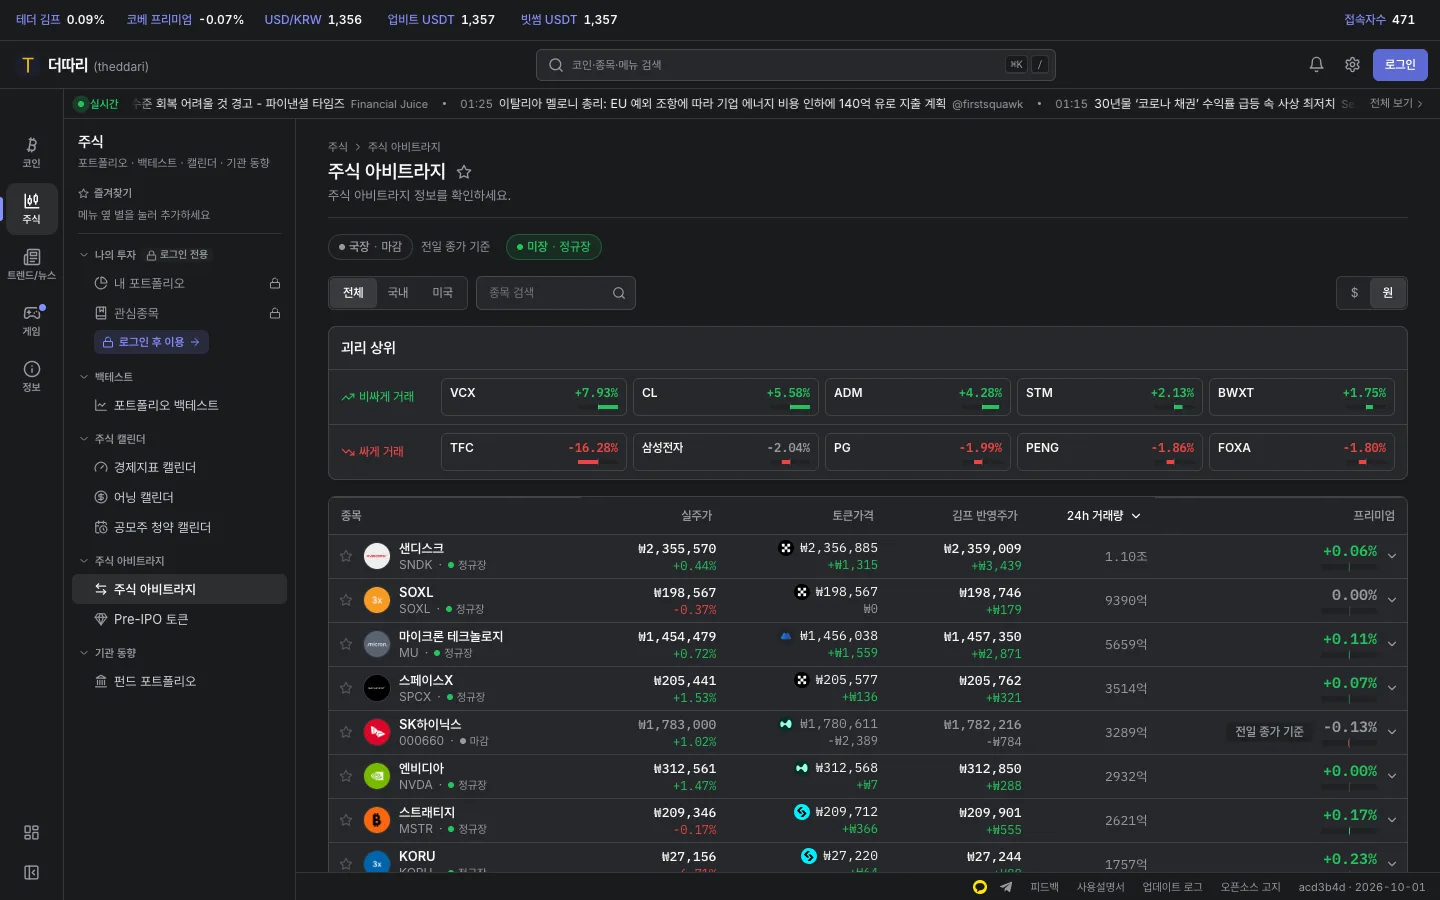Collapse the 기관 동향 sidebar group
The height and width of the screenshot is (900, 1440).
click(x=84, y=653)
